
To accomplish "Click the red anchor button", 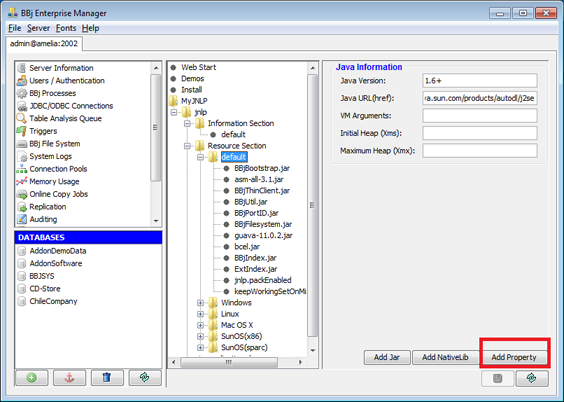I will point(69,378).
